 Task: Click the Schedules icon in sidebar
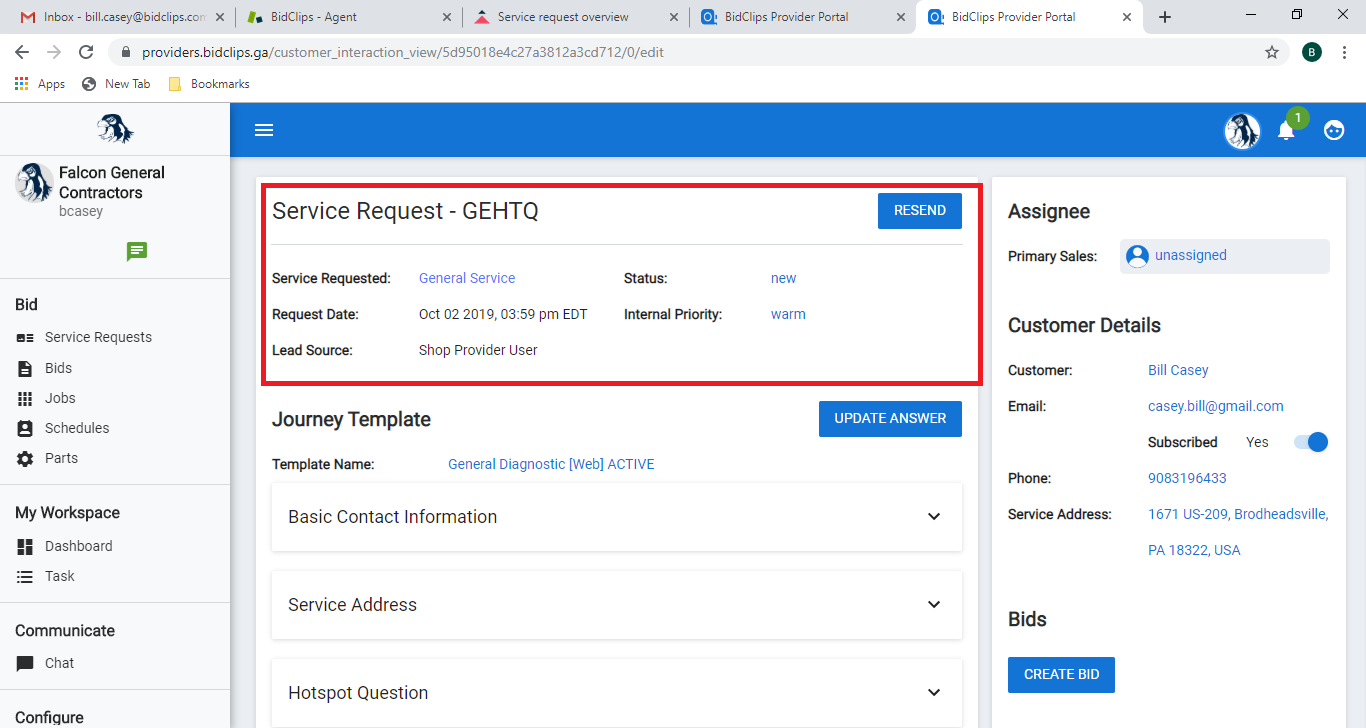(x=25, y=429)
